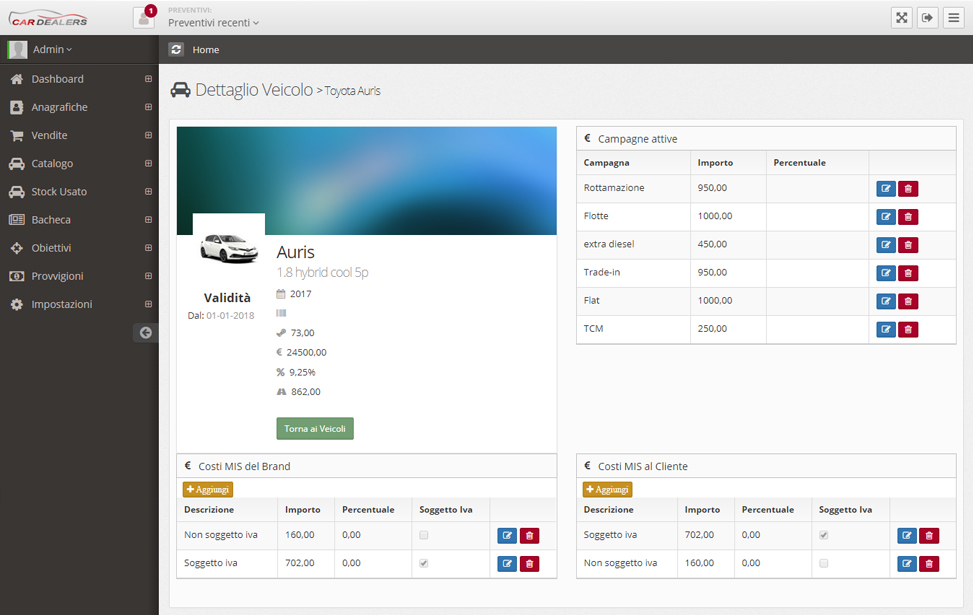Expand the Provvigioni submenu plus icon
Image resolution: width=973 pixels, height=615 pixels.
[148, 276]
